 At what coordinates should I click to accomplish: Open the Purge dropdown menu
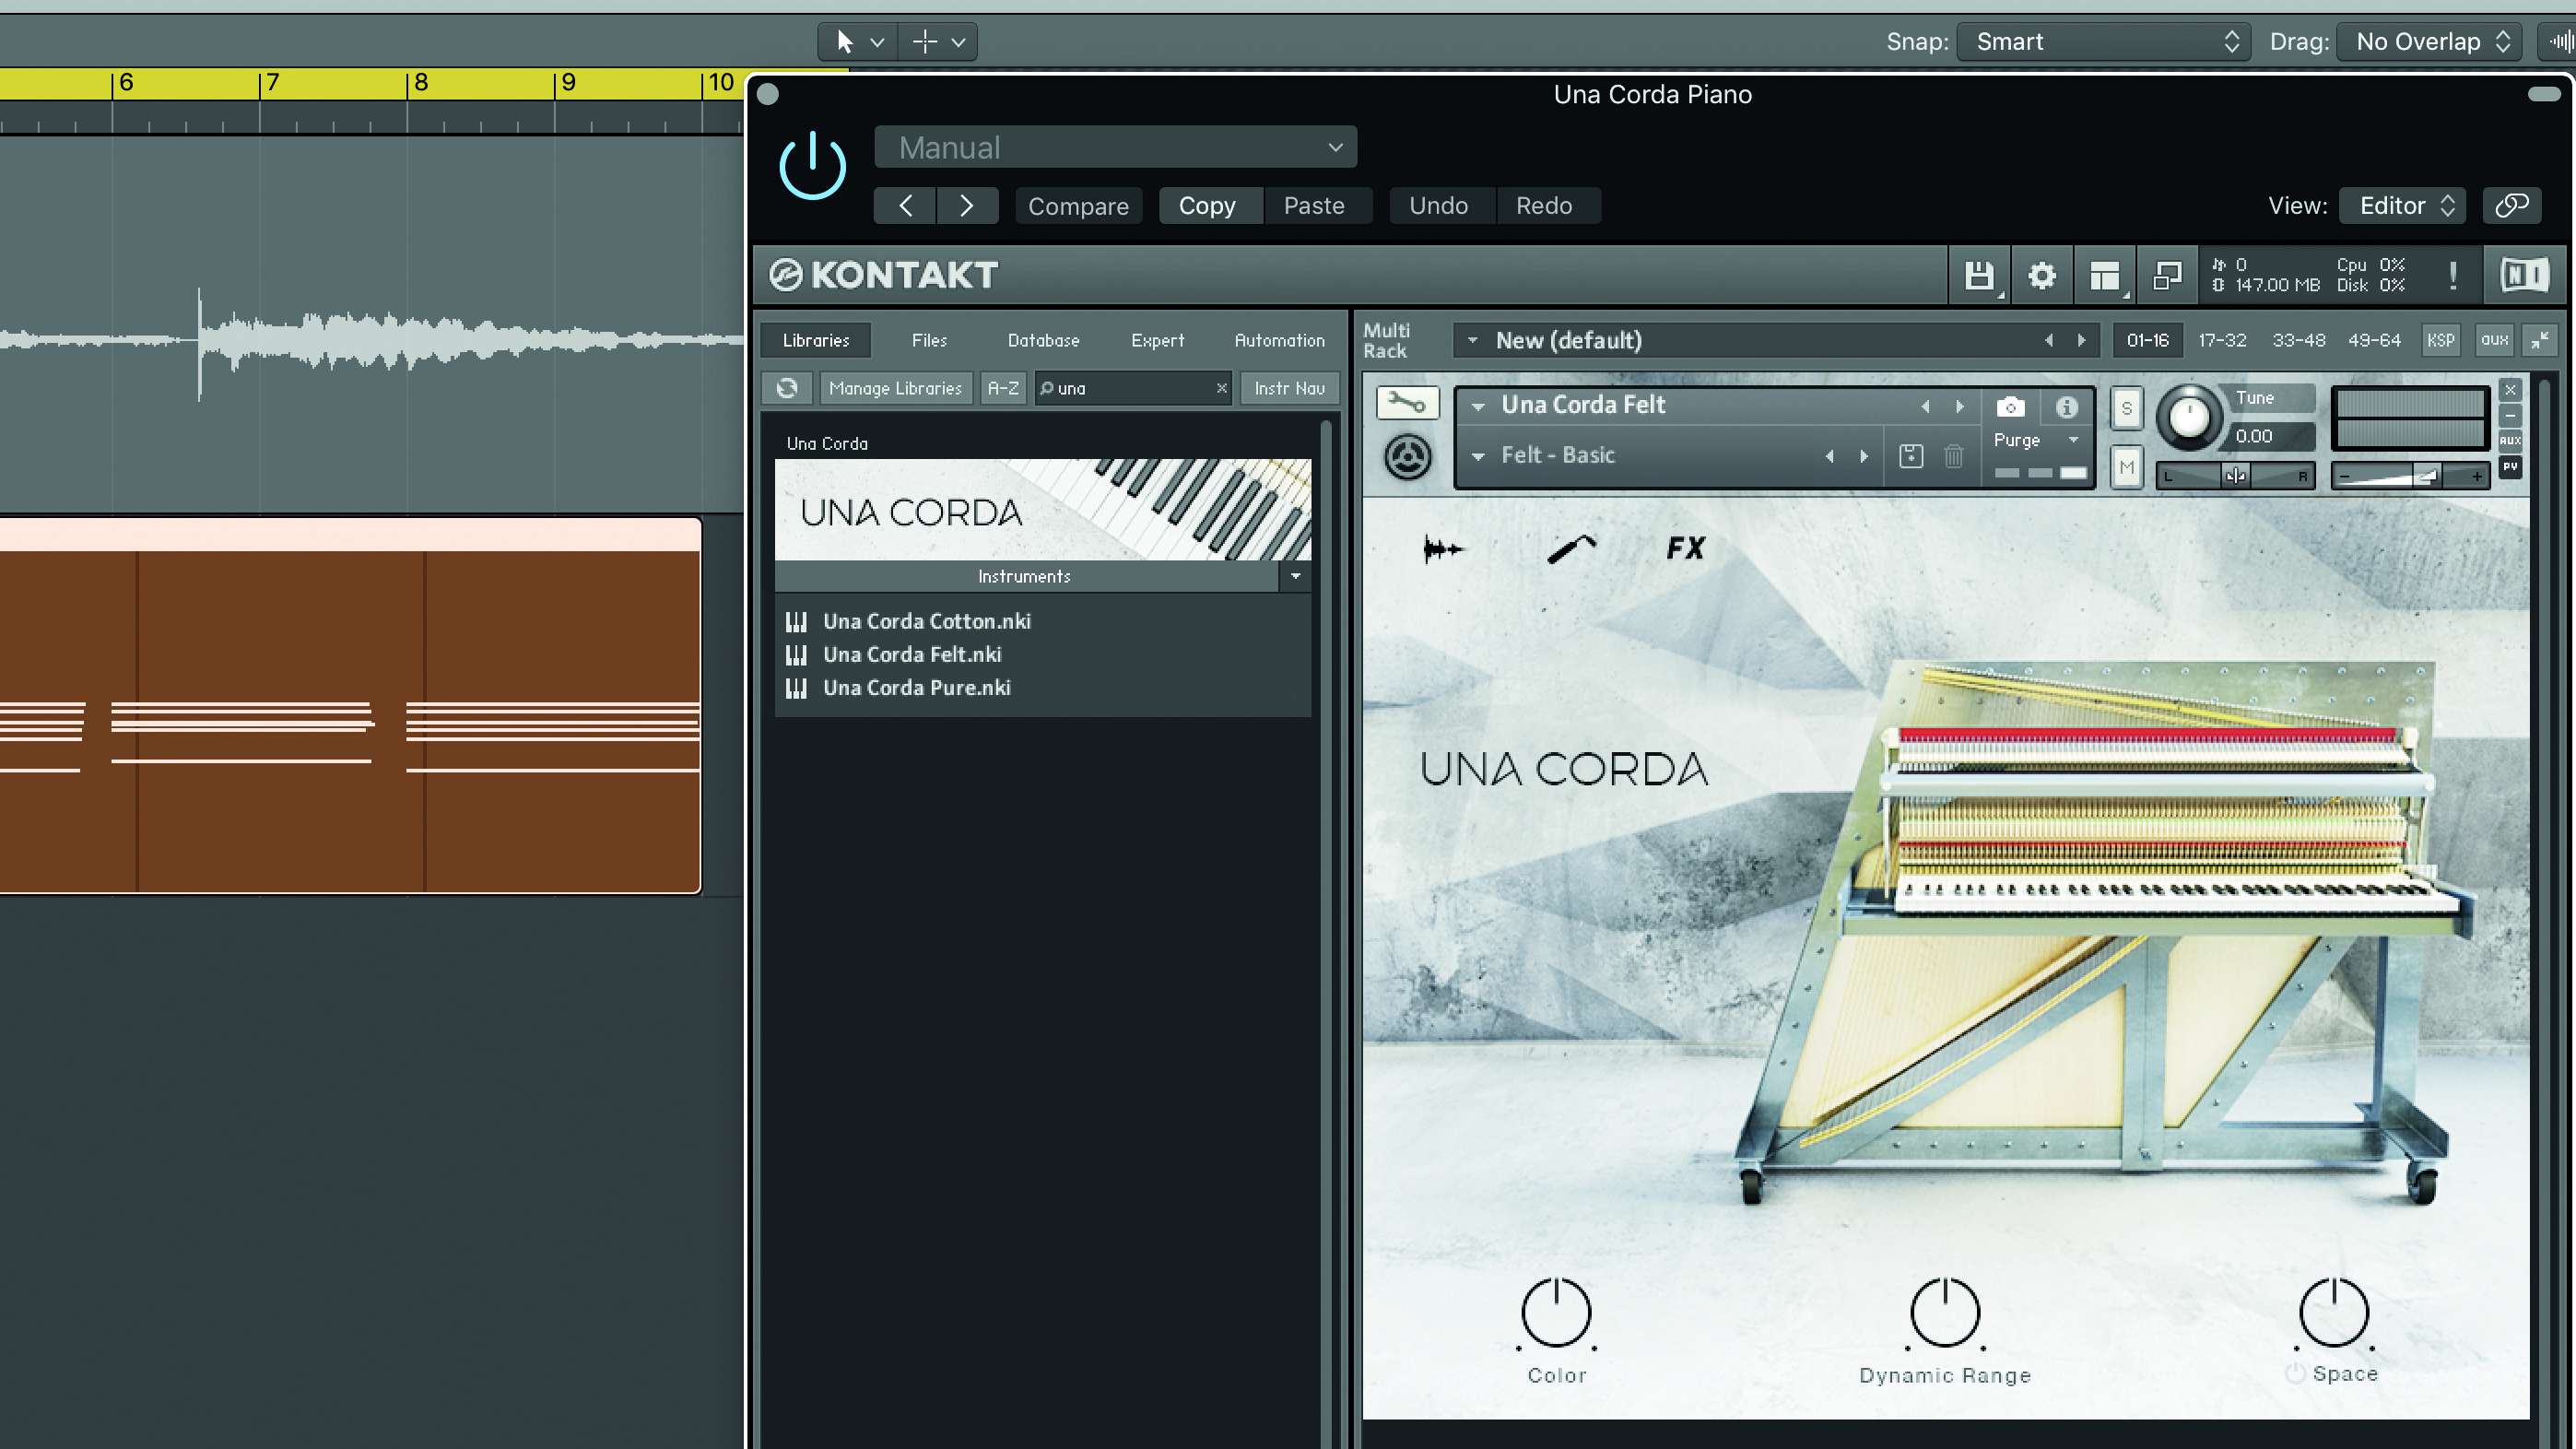click(2035, 440)
